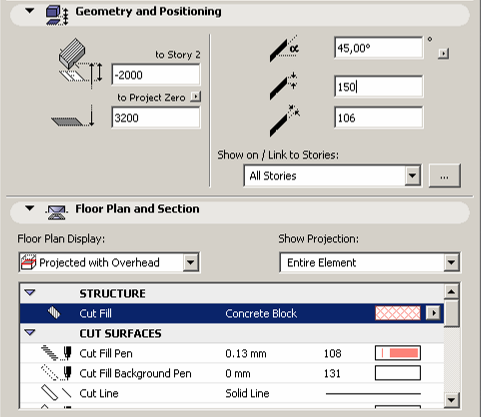The height and width of the screenshot is (417, 481).
Task: Click the Cut Fill Pen color swatch
Action: (398, 353)
